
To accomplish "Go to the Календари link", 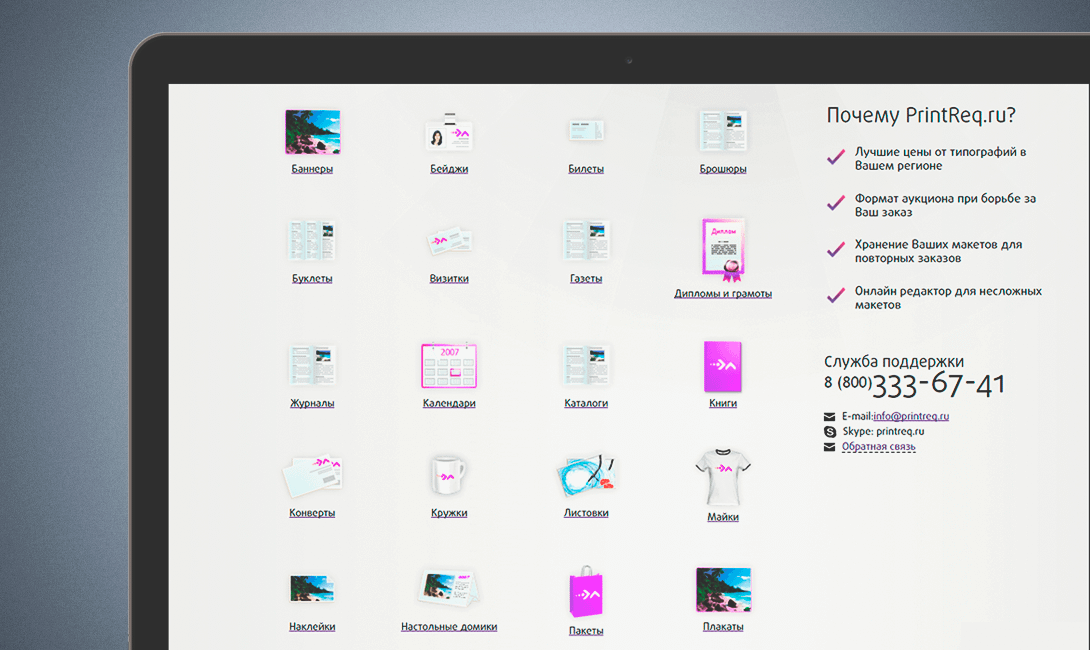I will point(449,403).
